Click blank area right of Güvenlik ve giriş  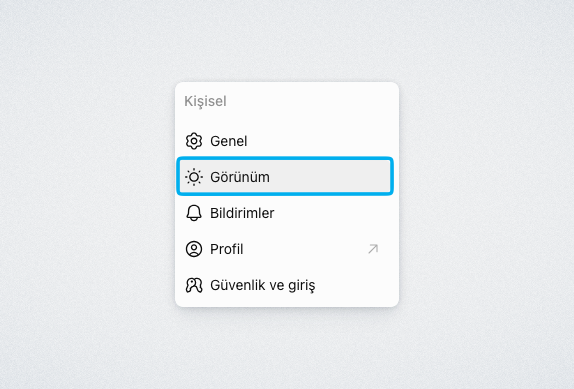pyautogui.click(x=353, y=285)
